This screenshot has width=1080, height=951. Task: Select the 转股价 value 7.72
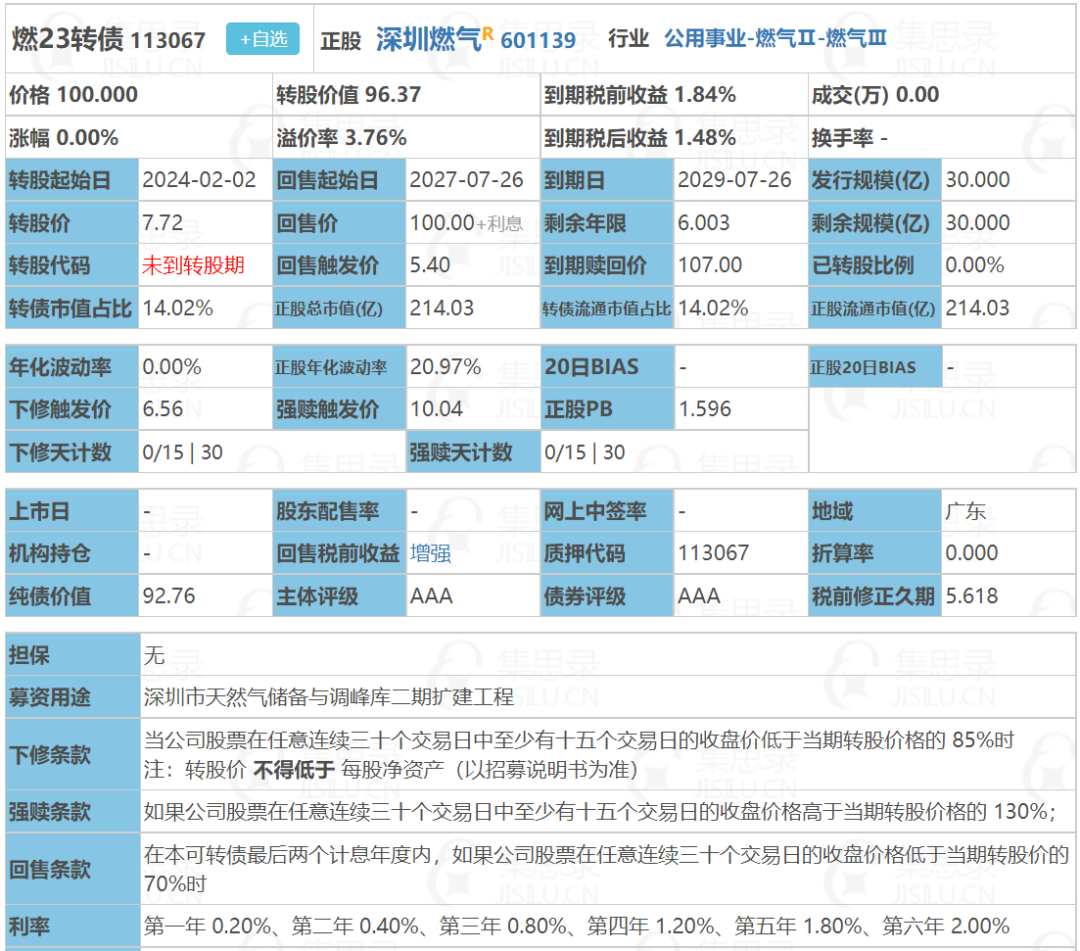pos(163,222)
